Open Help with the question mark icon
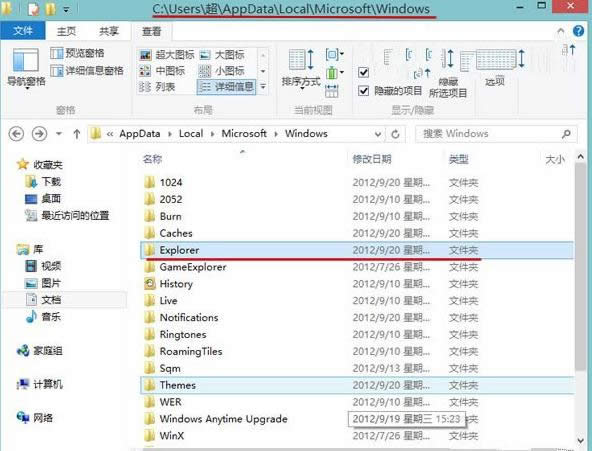Image resolution: width=592 pixels, height=451 pixels. pos(578,31)
